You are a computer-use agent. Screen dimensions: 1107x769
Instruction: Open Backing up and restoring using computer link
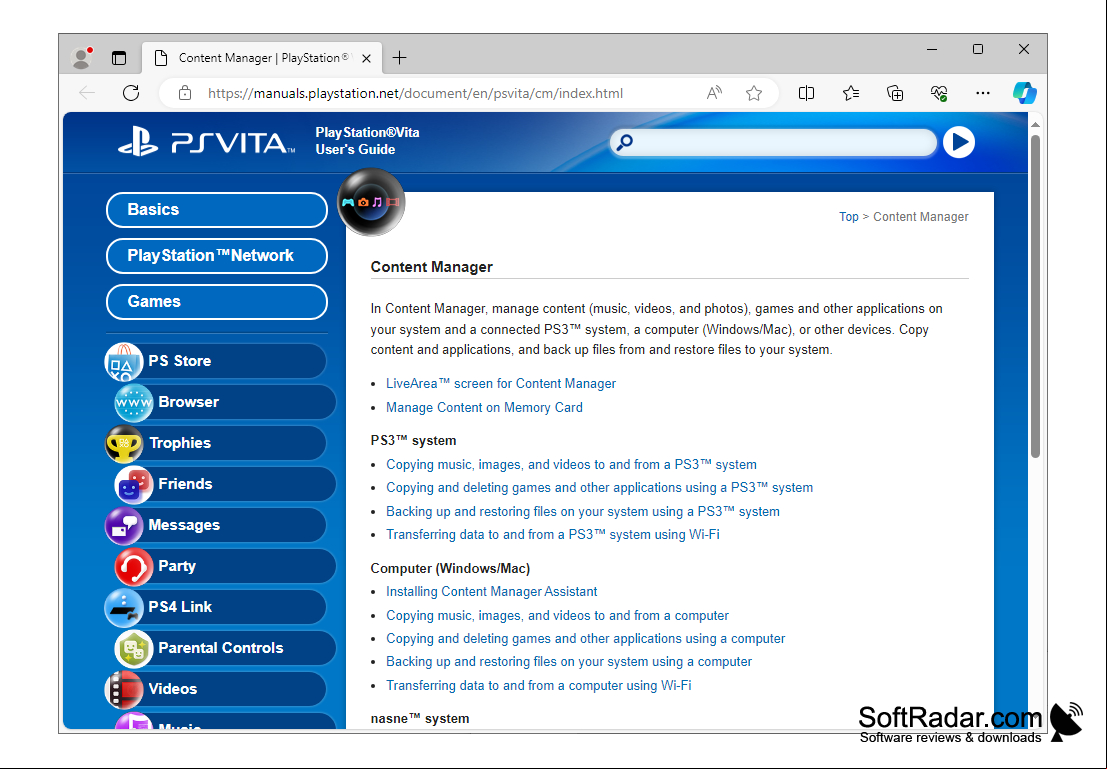click(569, 662)
